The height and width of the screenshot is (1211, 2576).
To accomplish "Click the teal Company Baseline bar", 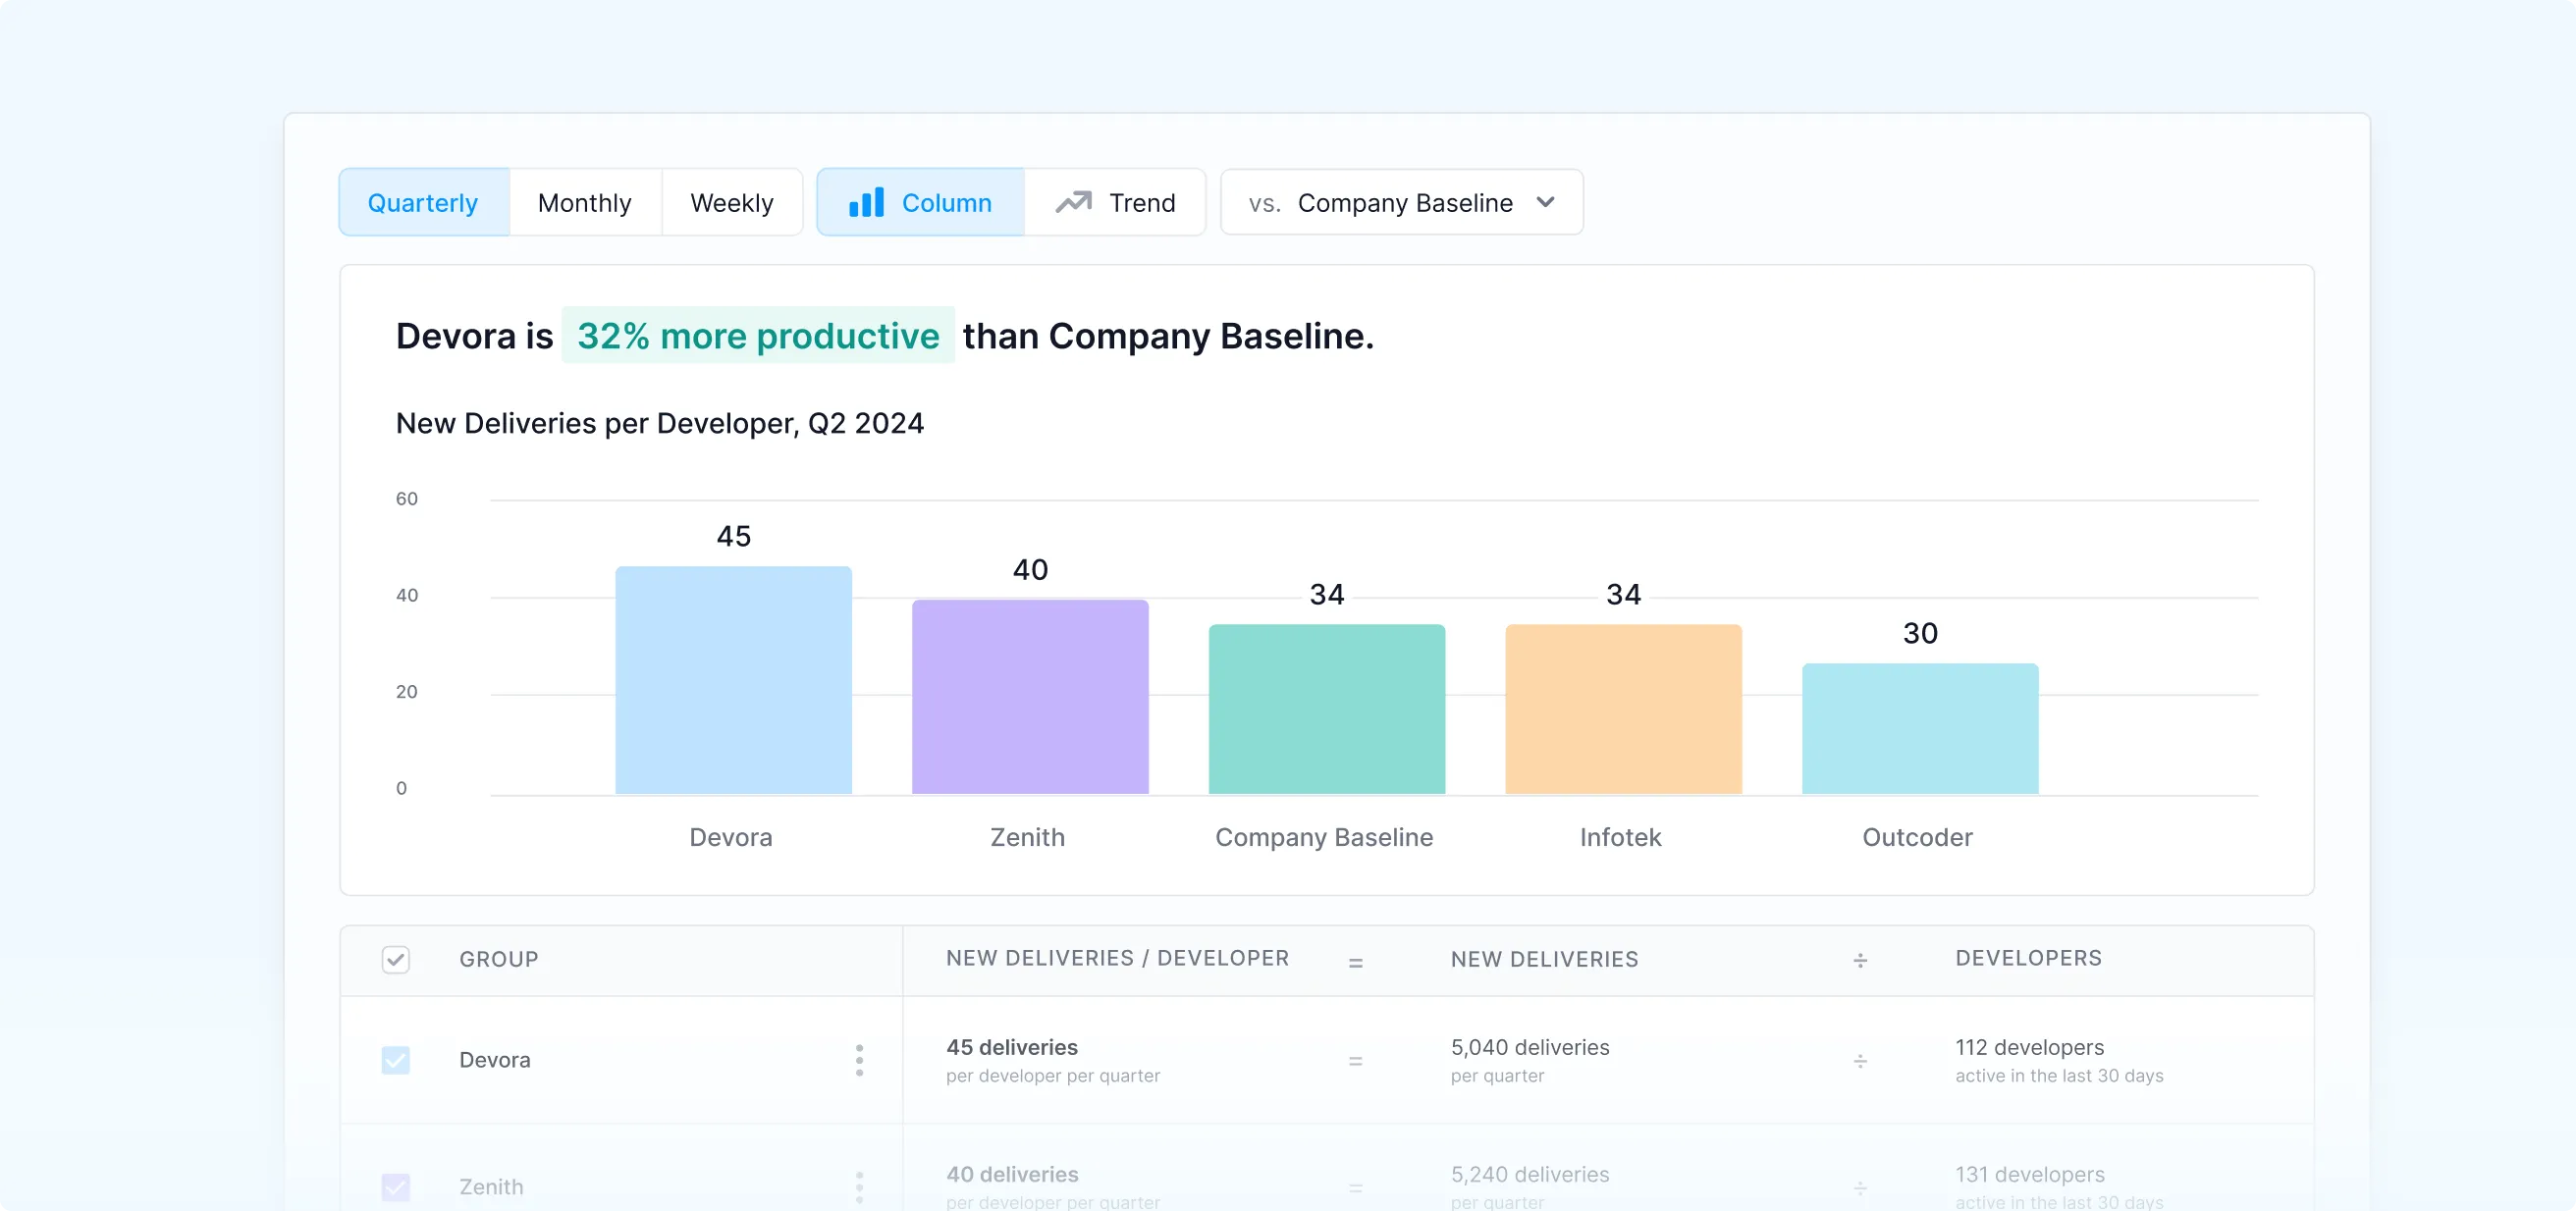I will click(1327, 709).
